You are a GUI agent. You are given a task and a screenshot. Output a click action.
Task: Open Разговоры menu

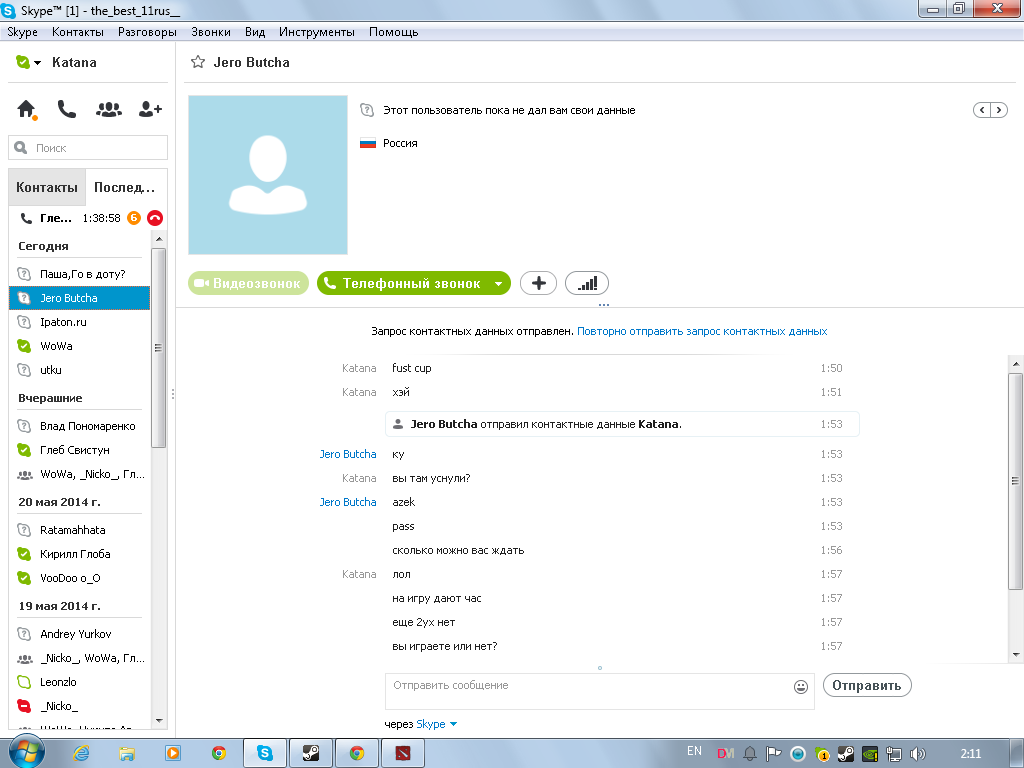(147, 32)
